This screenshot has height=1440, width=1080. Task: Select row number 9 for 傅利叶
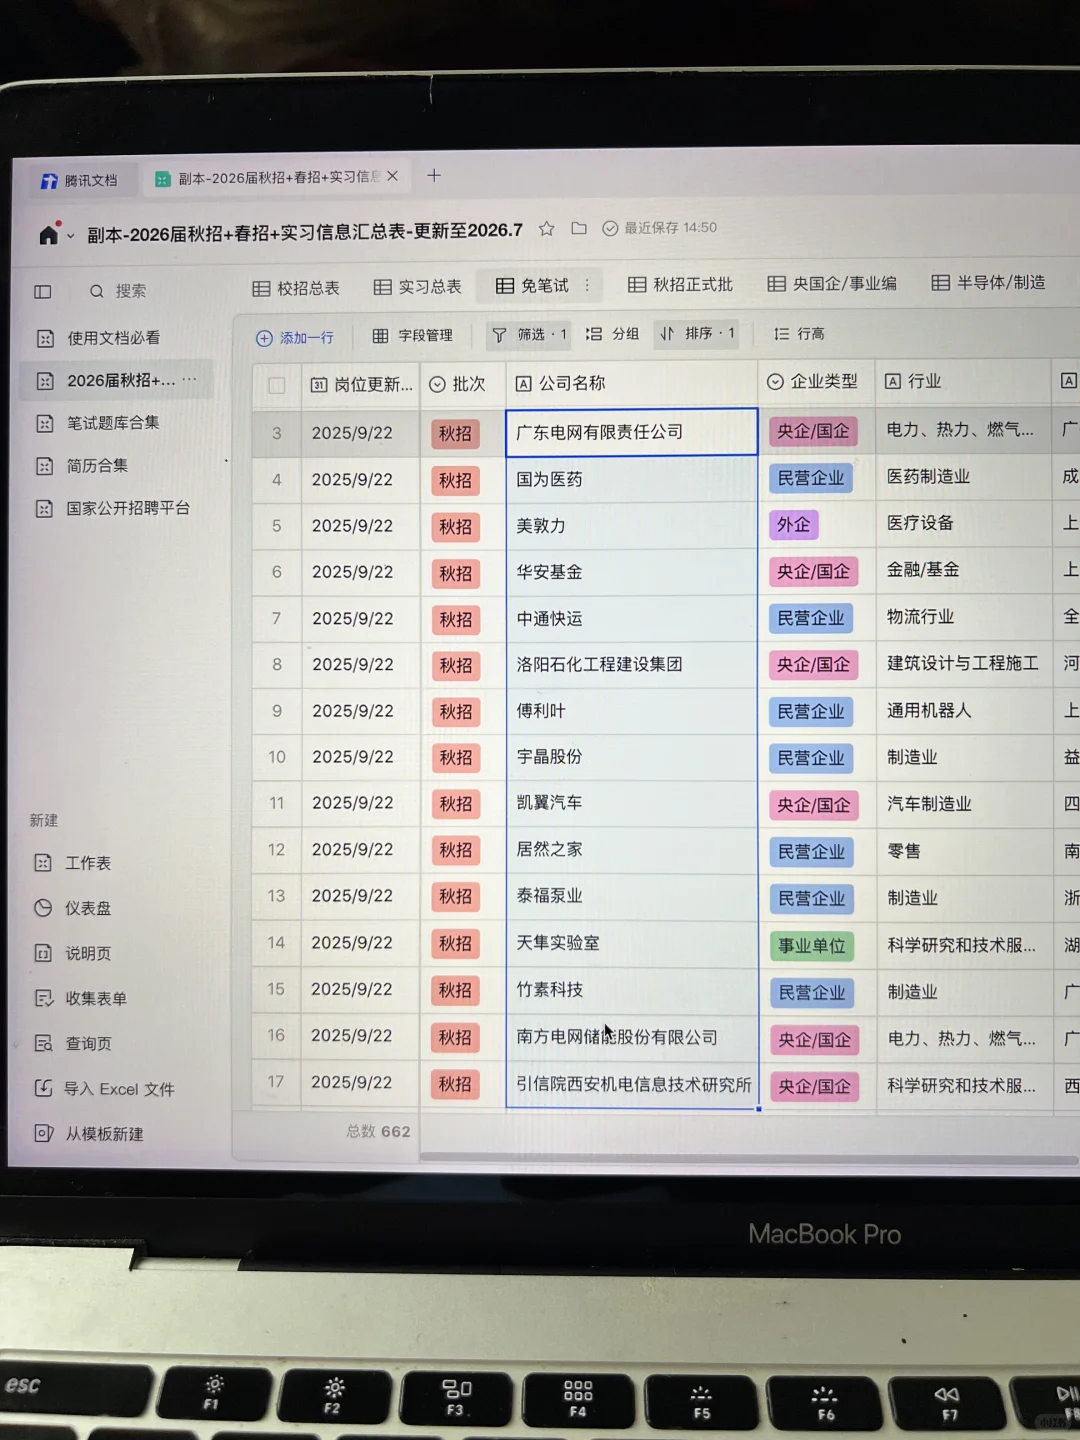277,711
